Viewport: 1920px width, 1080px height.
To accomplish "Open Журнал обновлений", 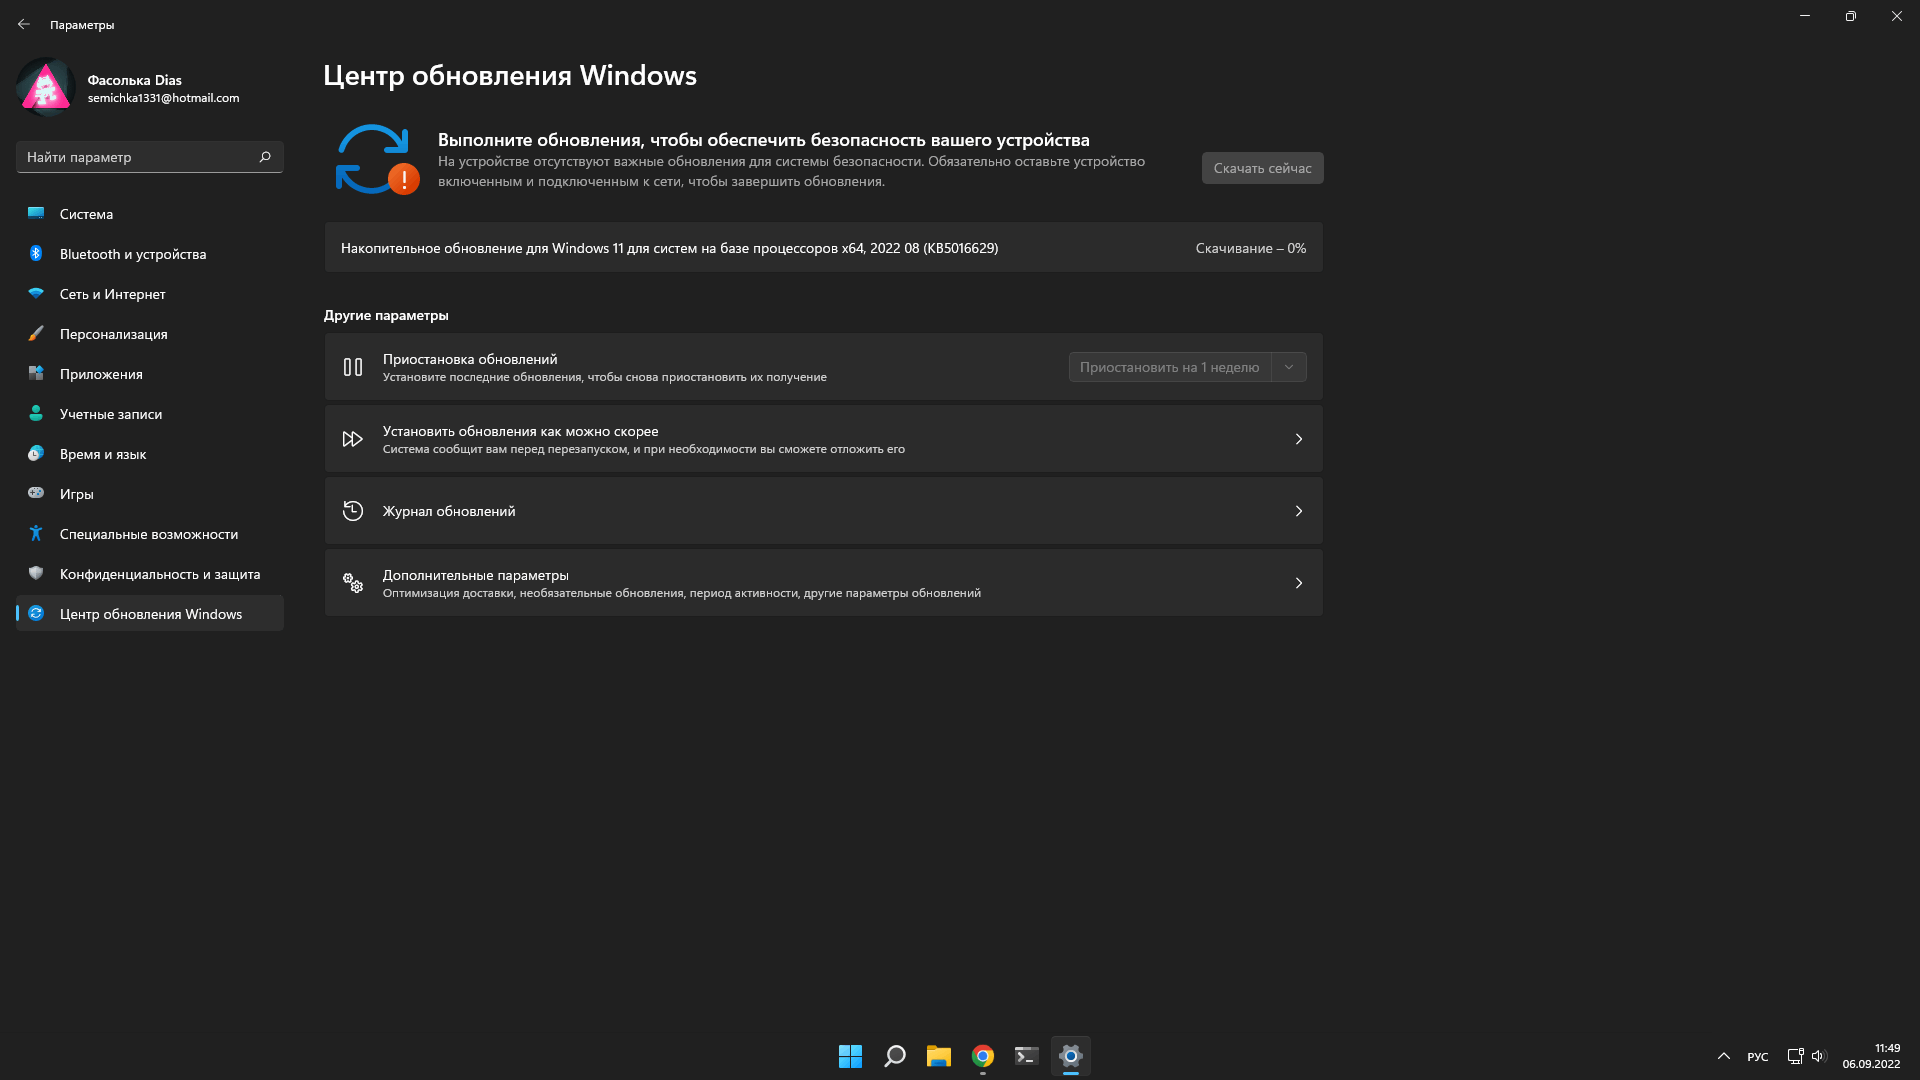I will point(823,511).
